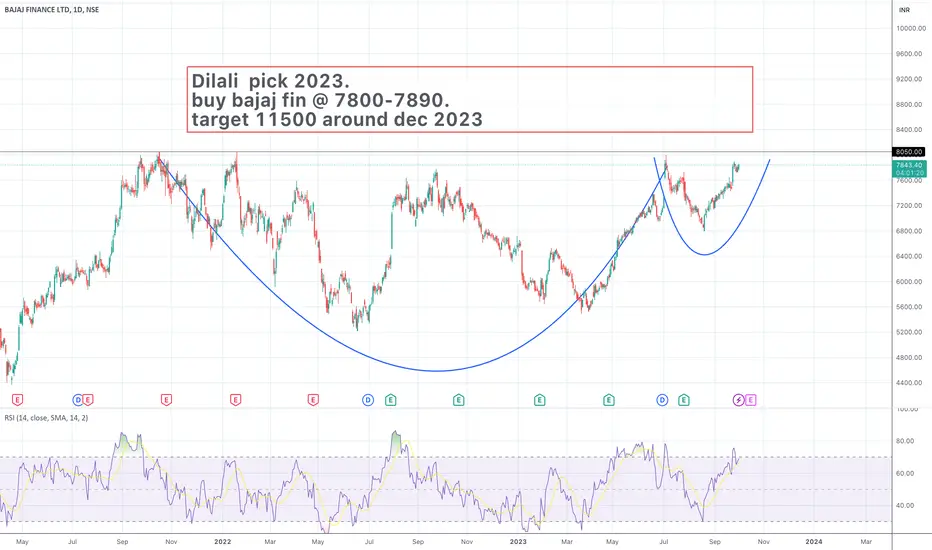Click the 6800.00 price scale label

909,231
